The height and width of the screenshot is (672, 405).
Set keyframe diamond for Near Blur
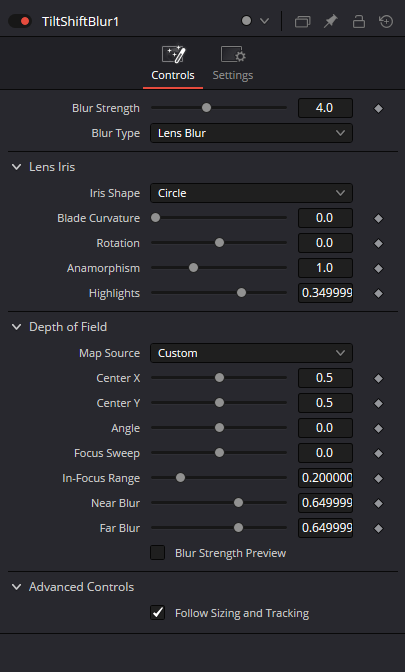pos(378,504)
